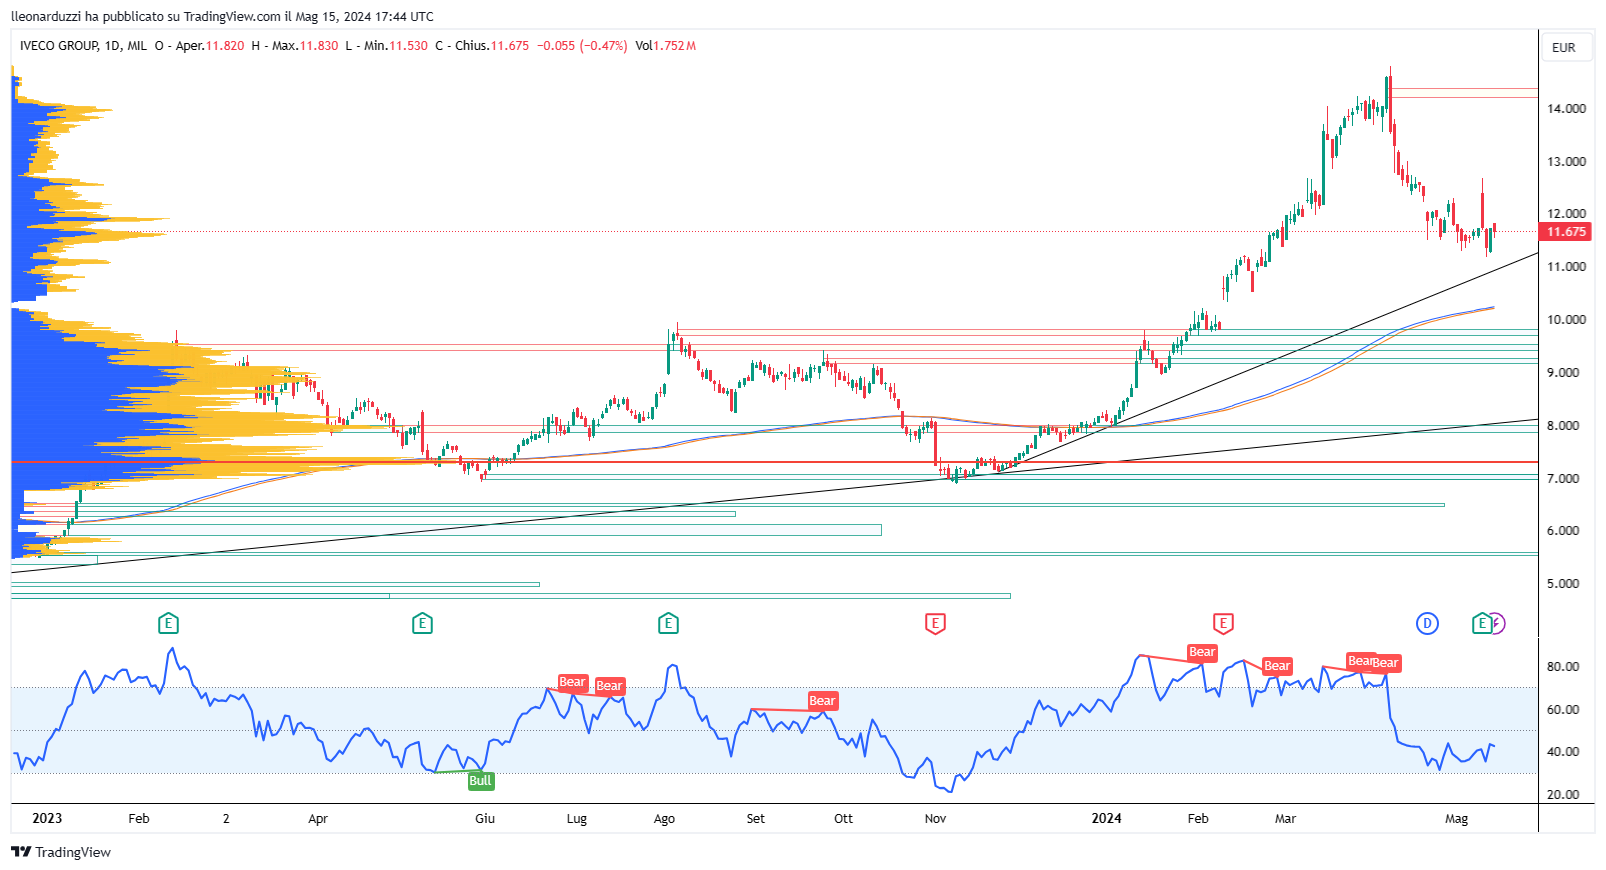Viewport: 1606px width, 870px height.
Task: Open the red earnings marker of February 2024
Action: point(1223,624)
